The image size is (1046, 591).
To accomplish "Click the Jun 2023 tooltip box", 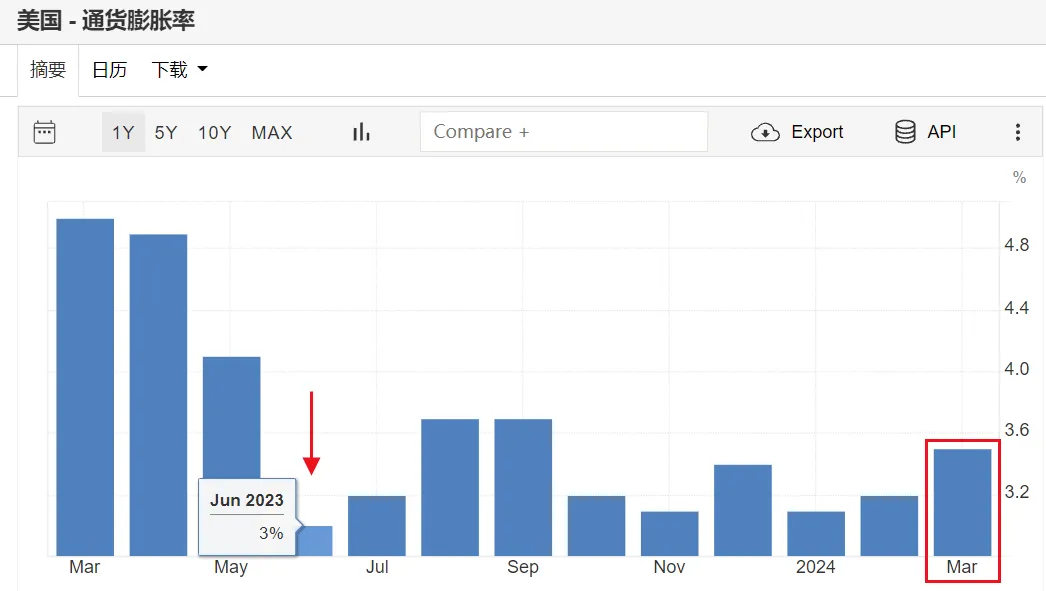I will pos(248,516).
